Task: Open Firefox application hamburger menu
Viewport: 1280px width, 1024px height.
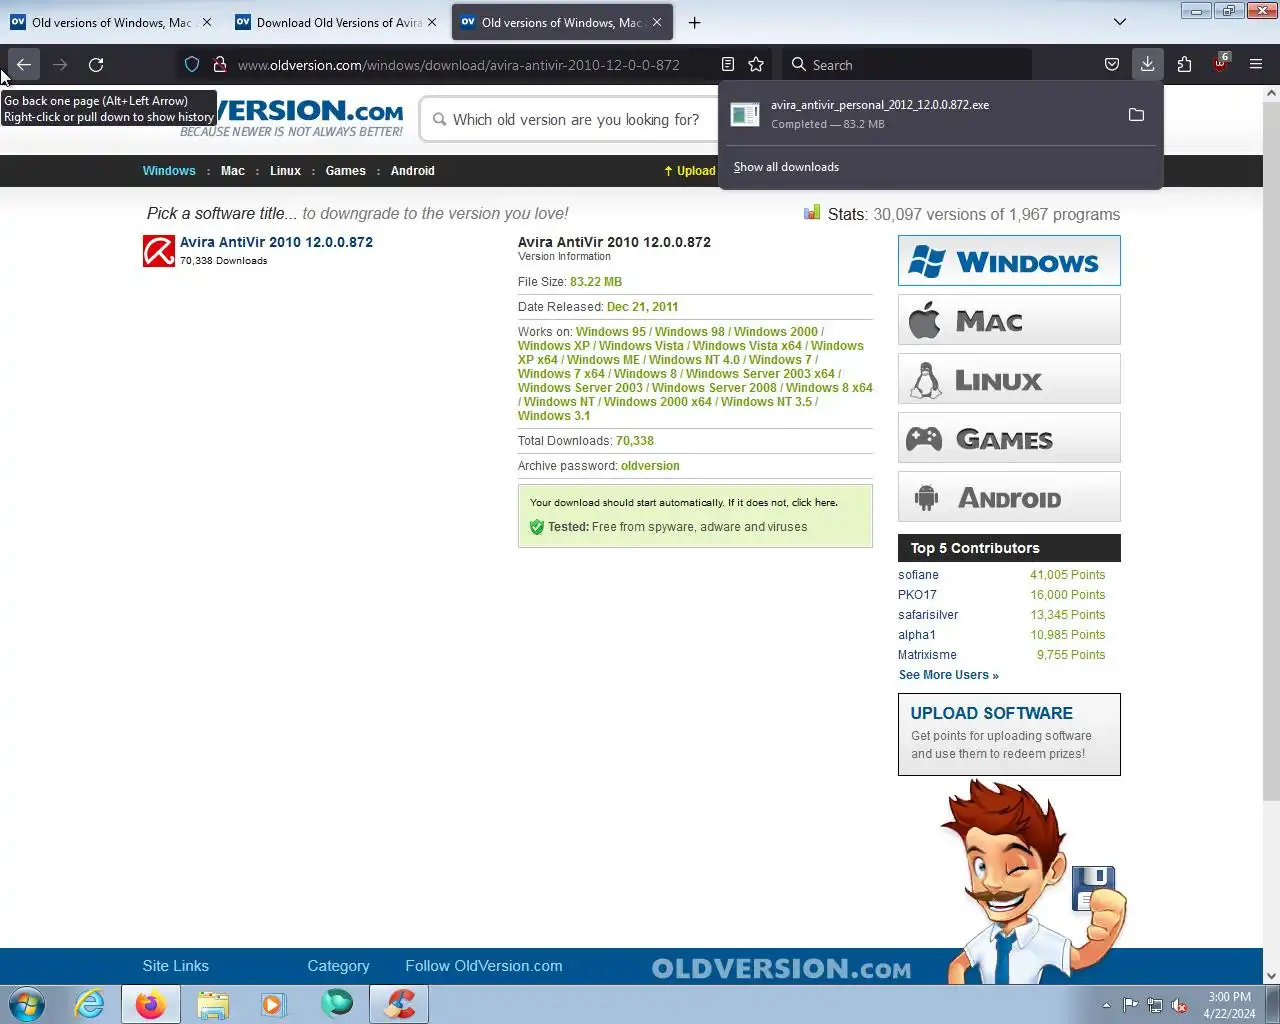Action: pos(1256,65)
